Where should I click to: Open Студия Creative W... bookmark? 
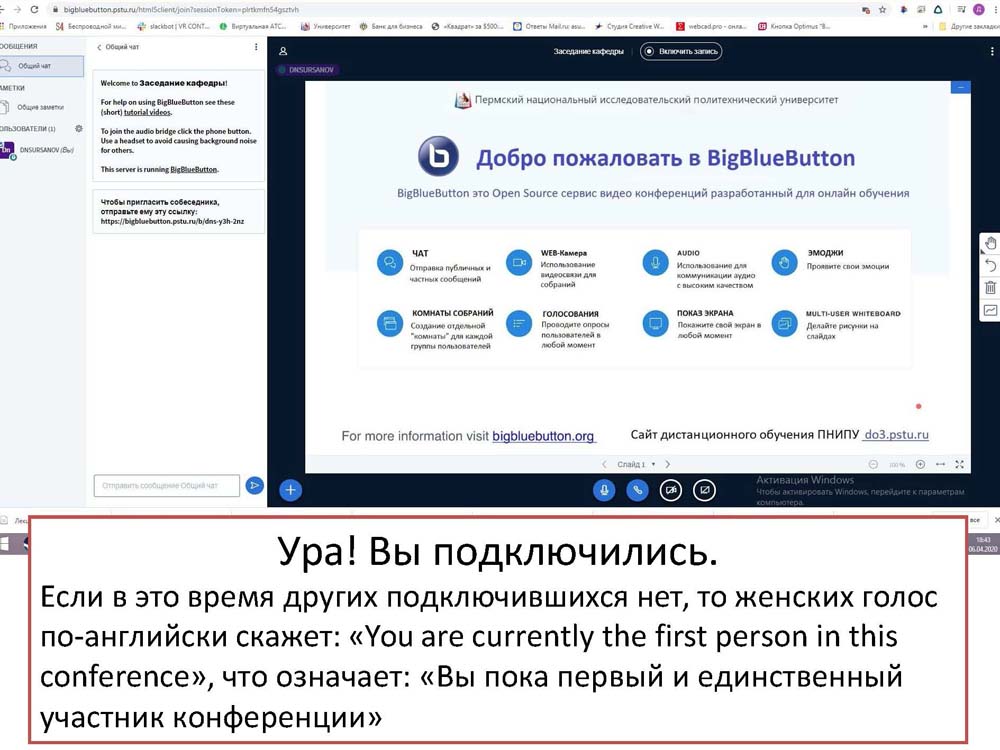(x=630, y=26)
